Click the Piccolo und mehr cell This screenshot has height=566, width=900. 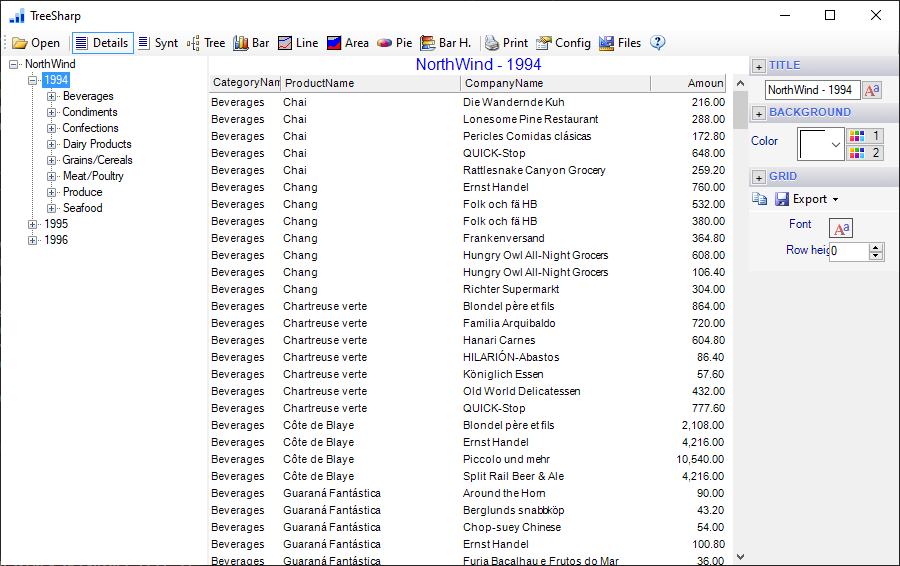tap(506, 459)
